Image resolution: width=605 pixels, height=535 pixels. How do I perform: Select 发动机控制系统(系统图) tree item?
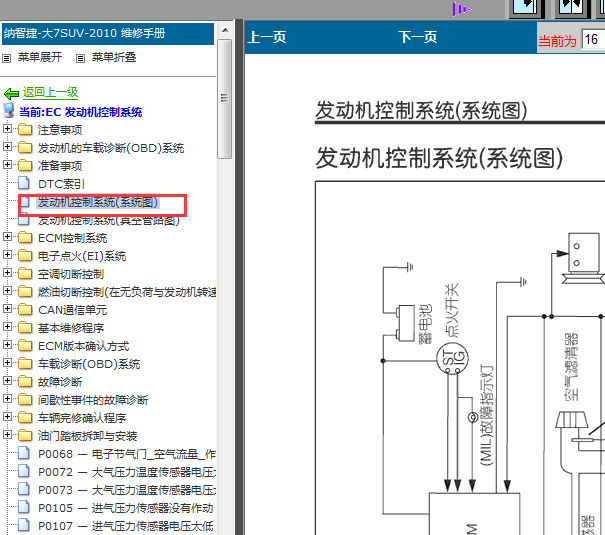pyautogui.click(x=98, y=202)
